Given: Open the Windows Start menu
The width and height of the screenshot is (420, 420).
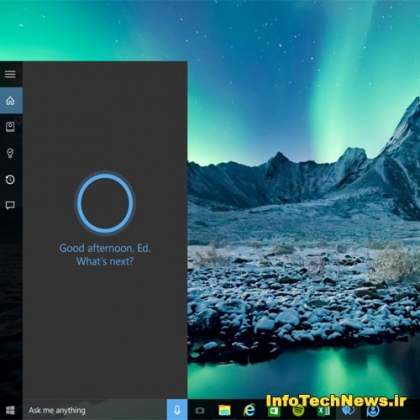Looking at the screenshot, I should [x=10, y=410].
